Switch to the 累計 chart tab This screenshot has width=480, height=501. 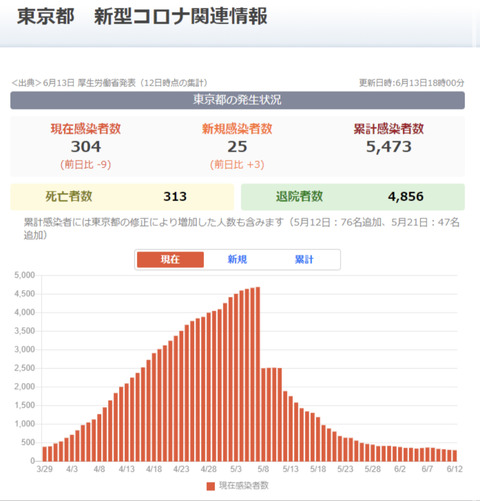[x=304, y=259]
